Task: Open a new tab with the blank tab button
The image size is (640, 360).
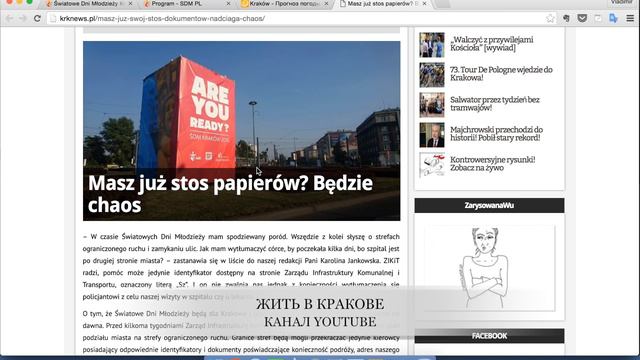Action: [442, 4]
